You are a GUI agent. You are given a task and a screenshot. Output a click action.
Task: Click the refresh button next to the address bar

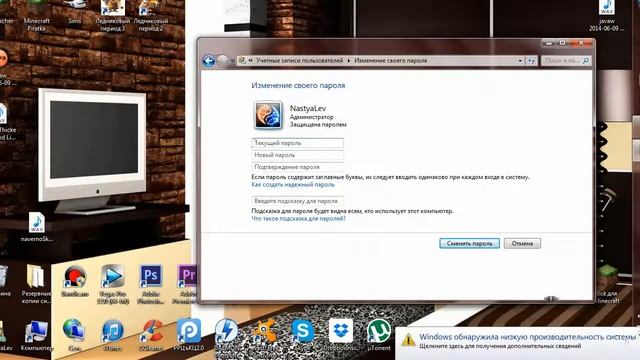pos(531,60)
